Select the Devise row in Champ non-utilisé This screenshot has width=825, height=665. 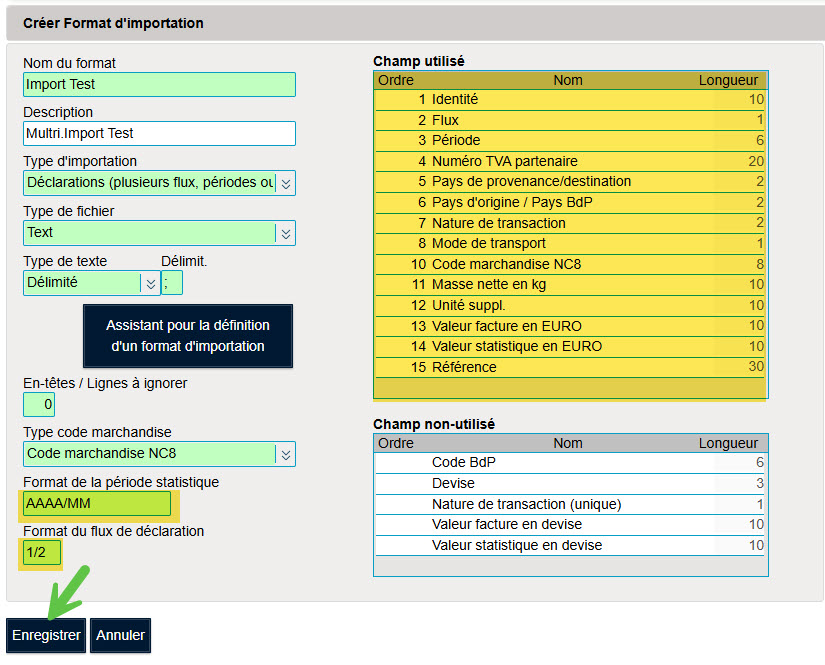coord(570,483)
